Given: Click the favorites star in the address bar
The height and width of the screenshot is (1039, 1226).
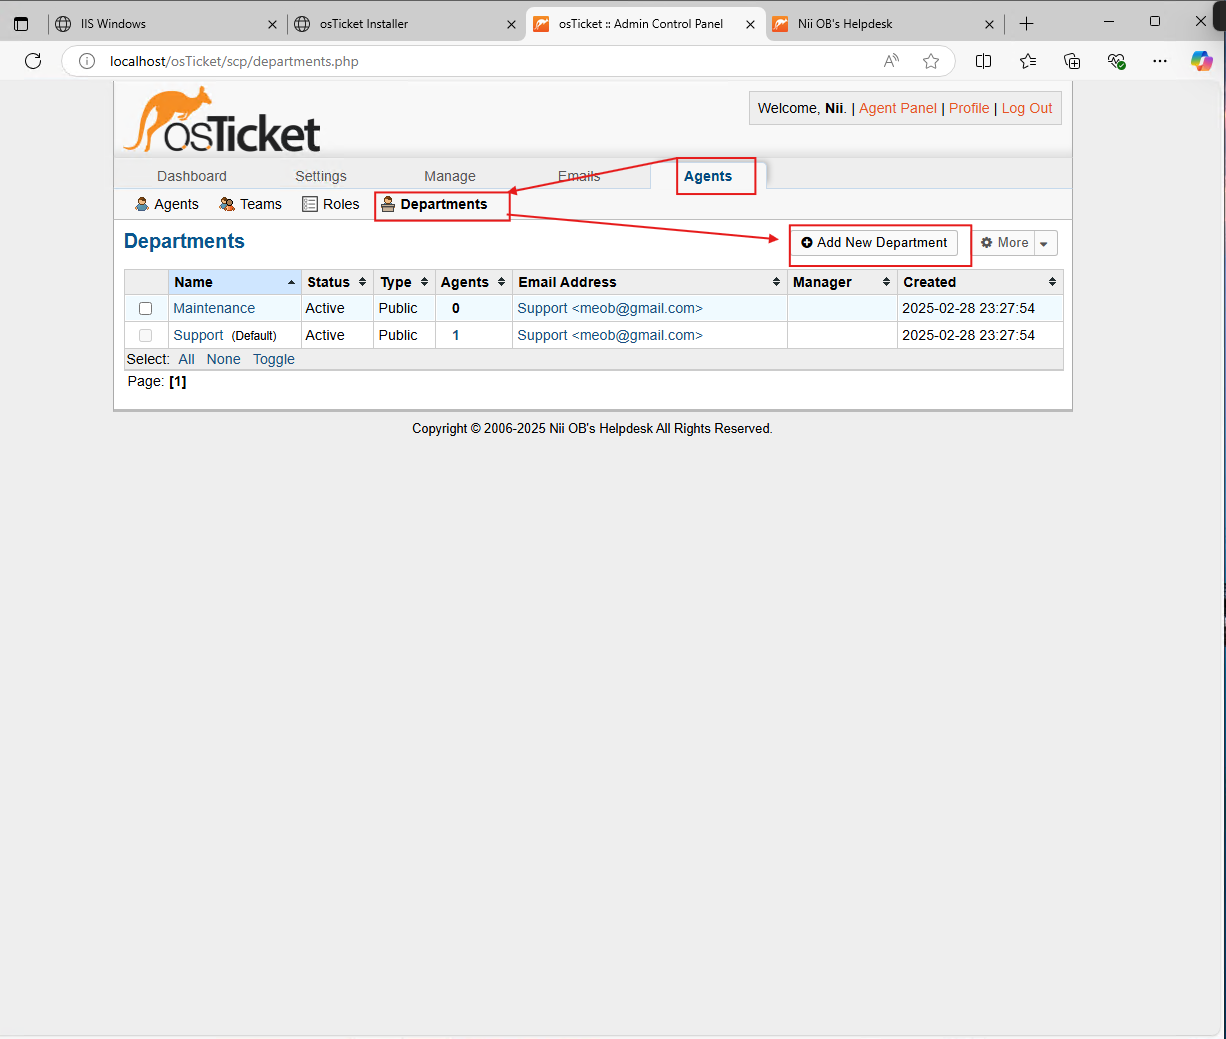Looking at the screenshot, I should point(931,61).
